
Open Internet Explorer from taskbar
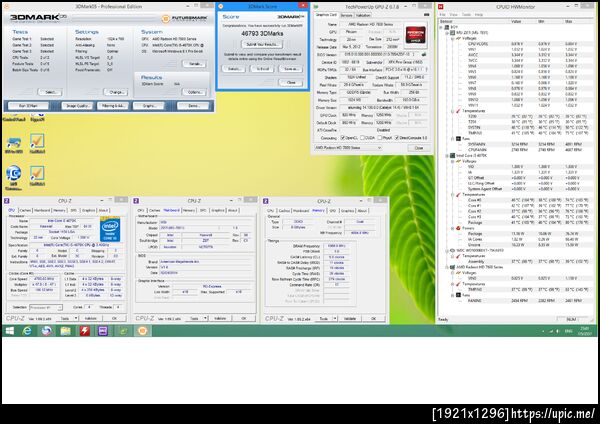(27, 331)
